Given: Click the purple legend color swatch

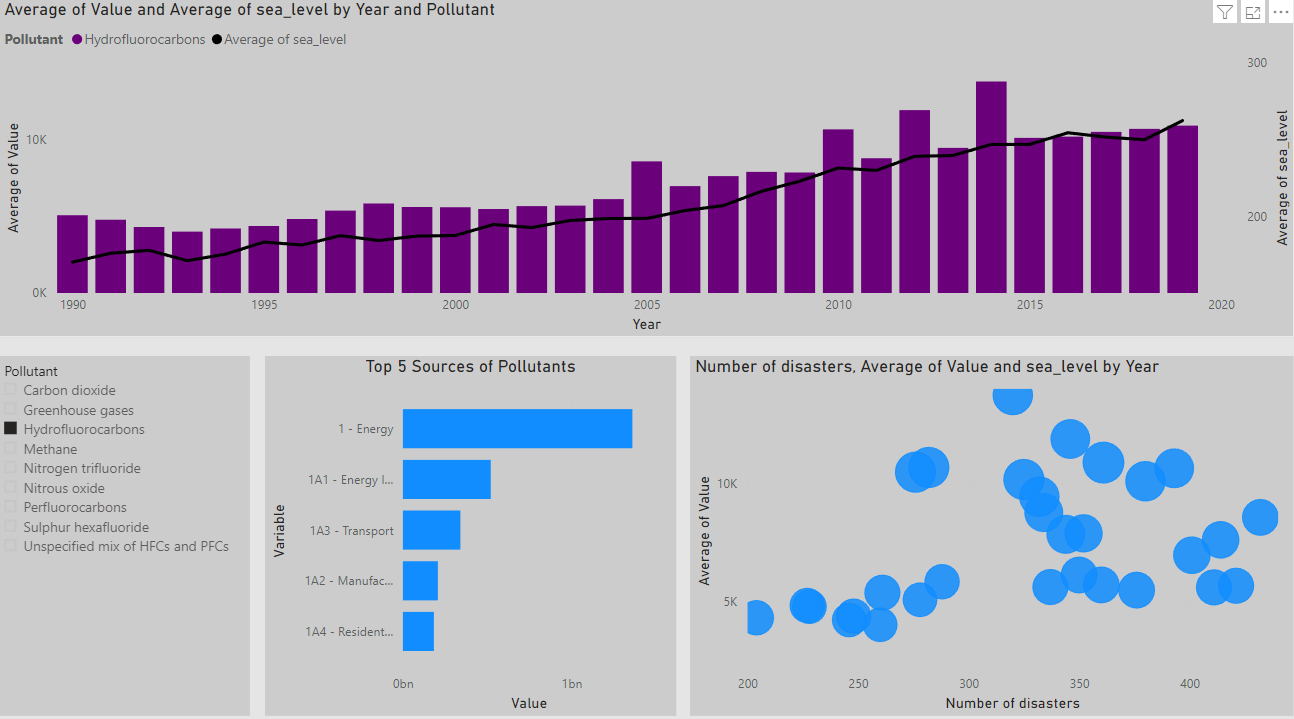Looking at the screenshot, I should tap(78, 39).
